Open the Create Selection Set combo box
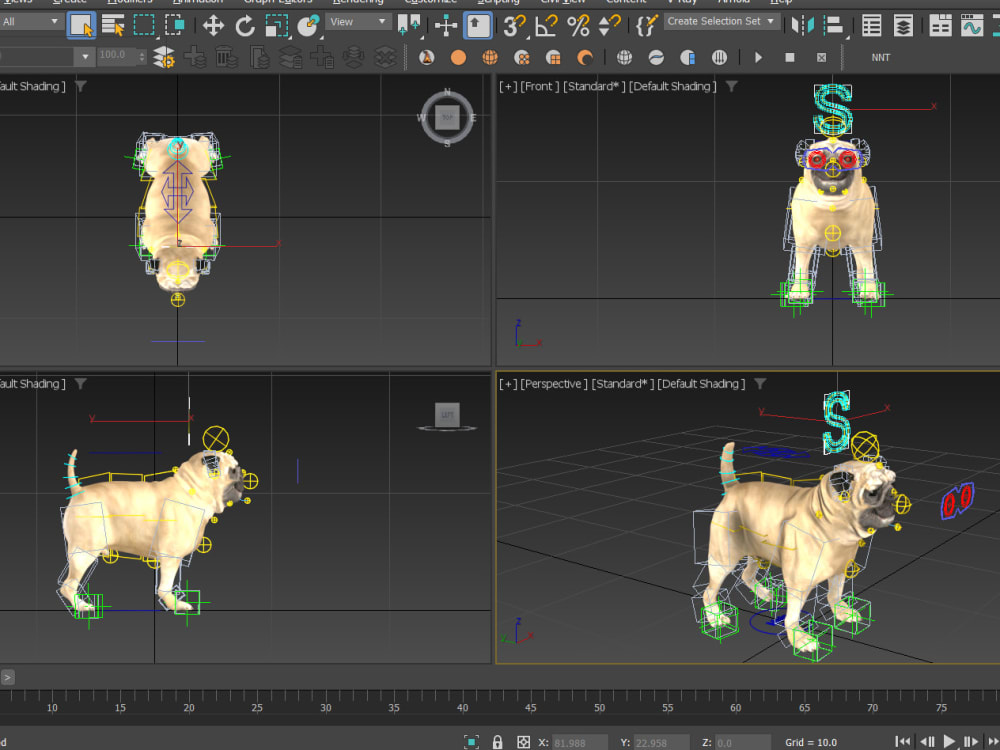Viewport: 1000px width, 750px height. click(x=720, y=21)
